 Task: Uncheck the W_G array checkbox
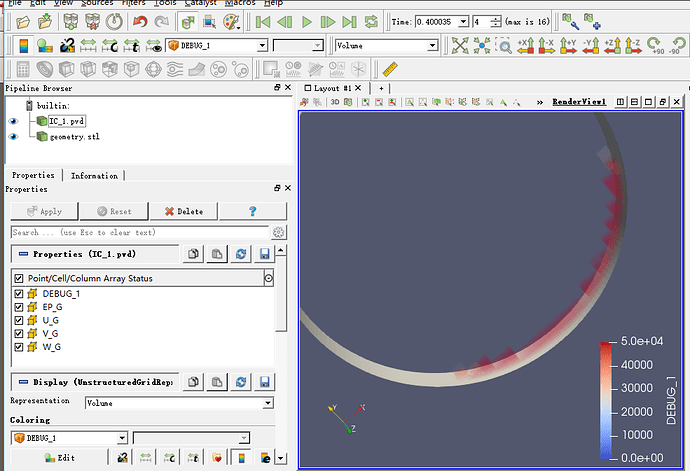pyautogui.click(x=19, y=346)
